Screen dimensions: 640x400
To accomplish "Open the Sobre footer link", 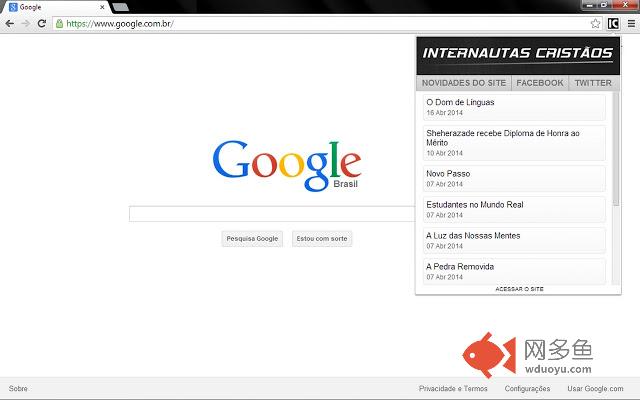I will tap(18, 389).
